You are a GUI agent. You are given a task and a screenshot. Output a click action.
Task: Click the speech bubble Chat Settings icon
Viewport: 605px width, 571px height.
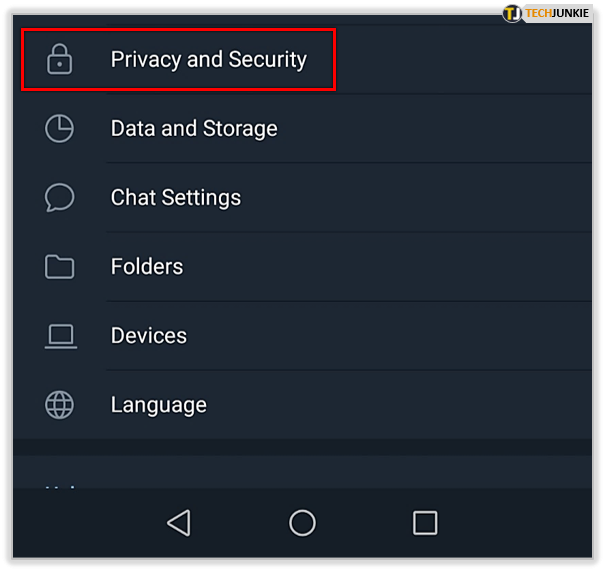point(60,197)
